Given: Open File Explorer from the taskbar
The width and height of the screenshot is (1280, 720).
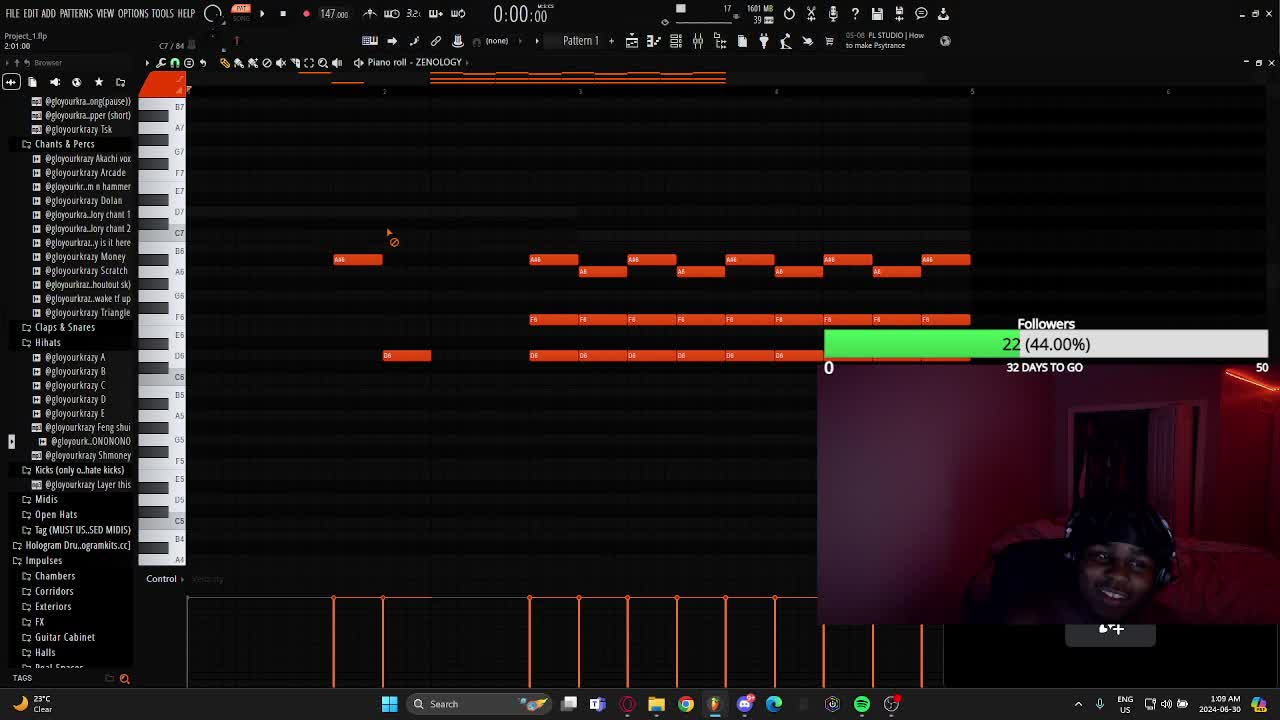Looking at the screenshot, I should [656, 704].
